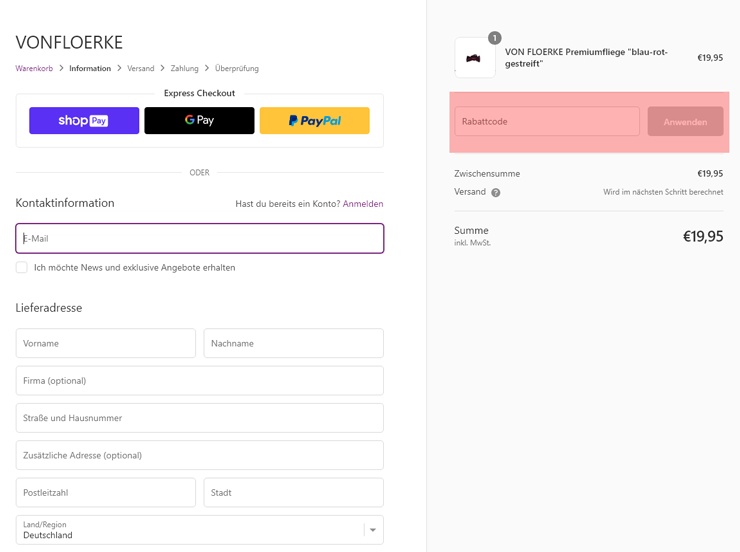Select the Versand breadcrumb step
The height and width of the screenshot is (552, 740).
coord(141,68)
